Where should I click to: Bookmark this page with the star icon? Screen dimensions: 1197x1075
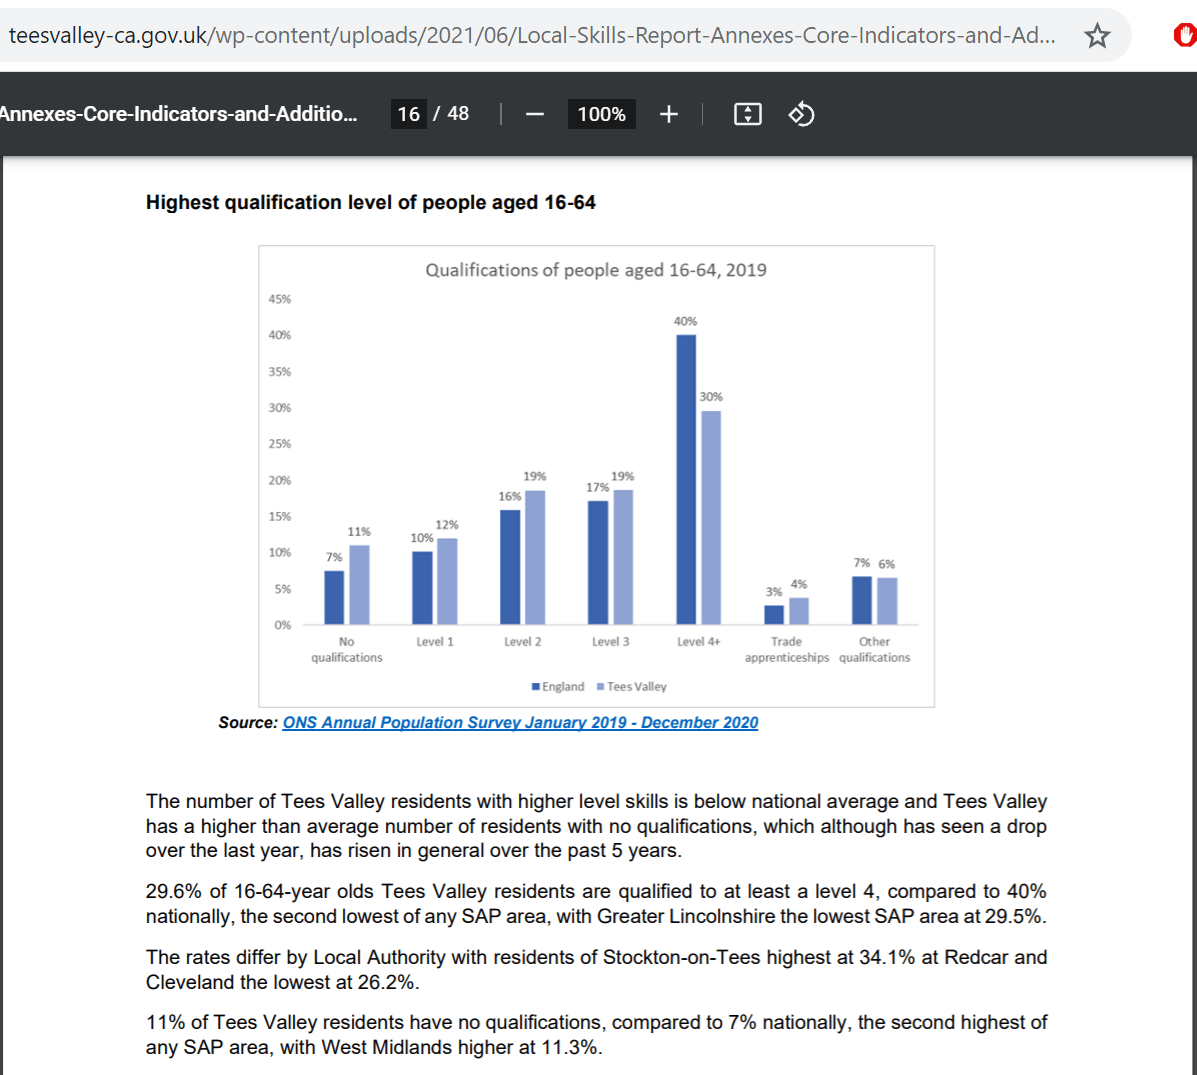[1097, 36]
